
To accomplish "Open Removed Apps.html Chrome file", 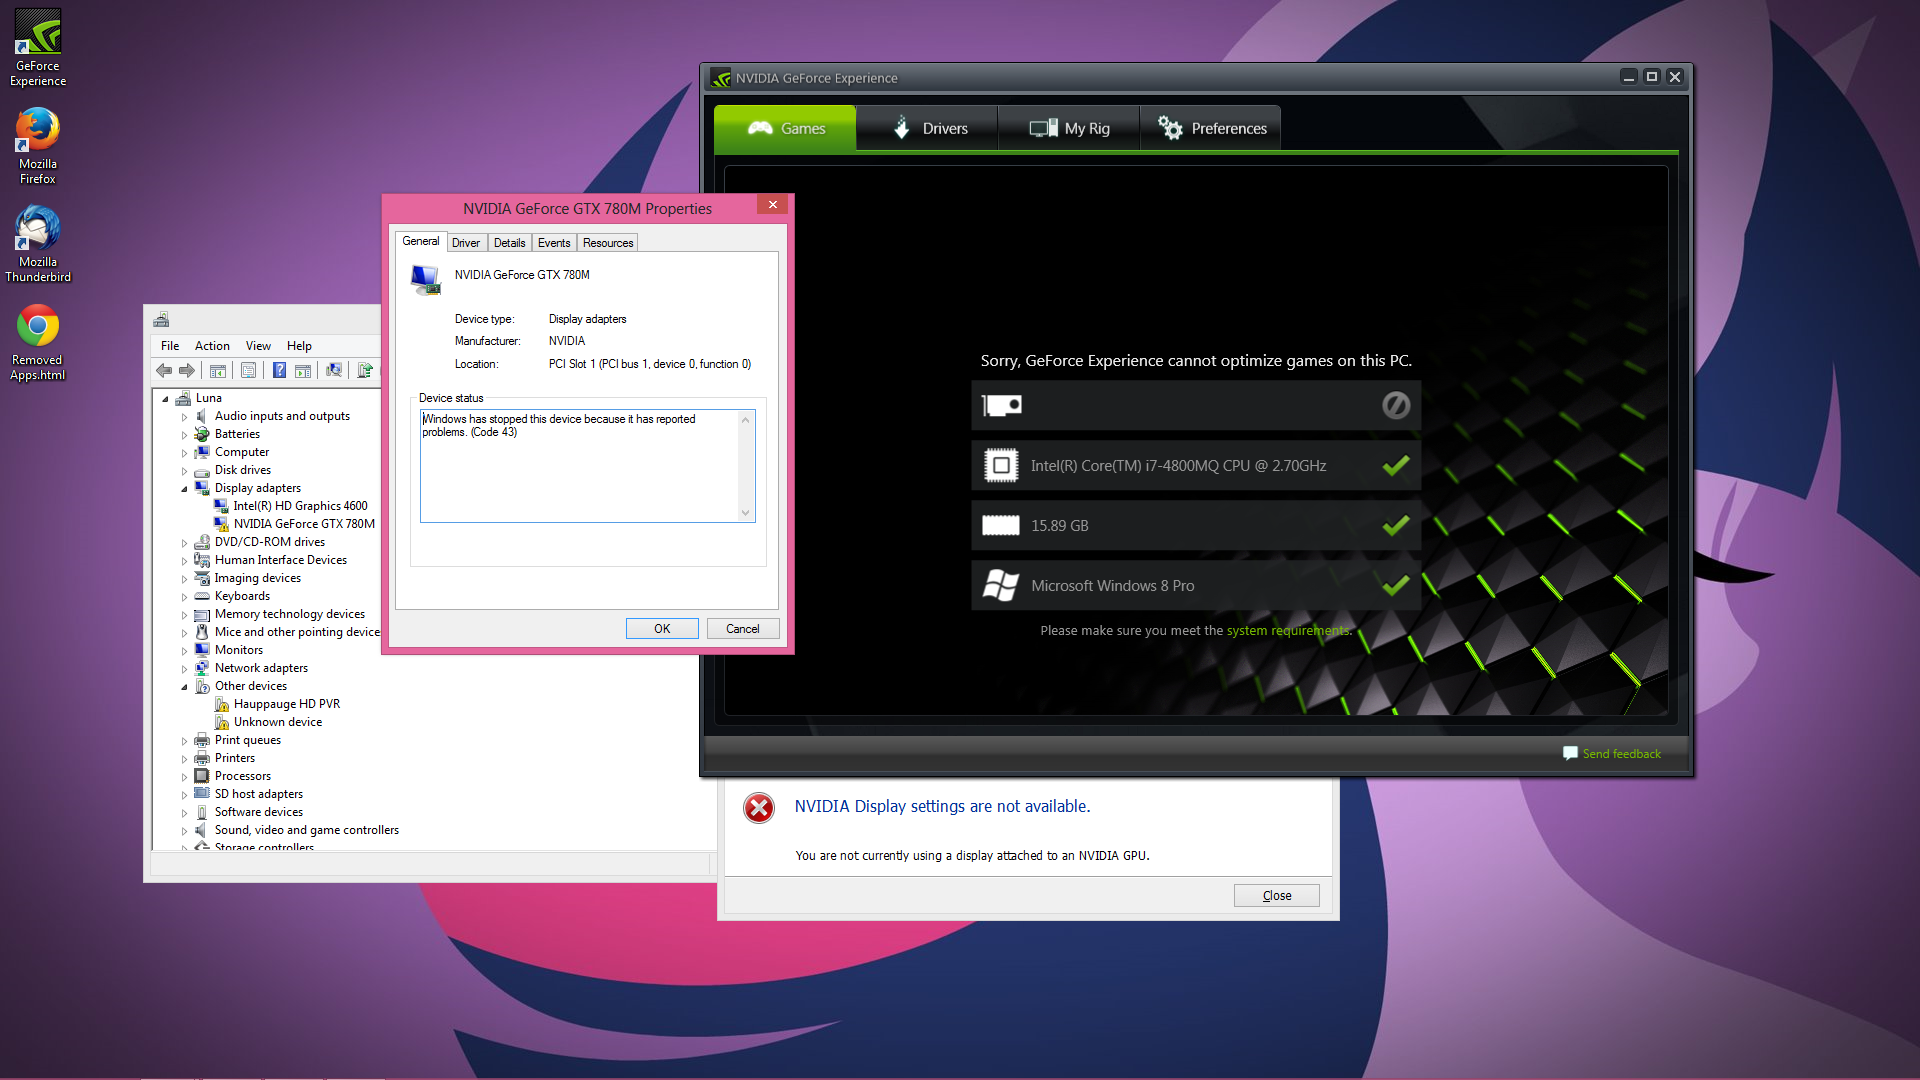I will [x=38, y=342].
